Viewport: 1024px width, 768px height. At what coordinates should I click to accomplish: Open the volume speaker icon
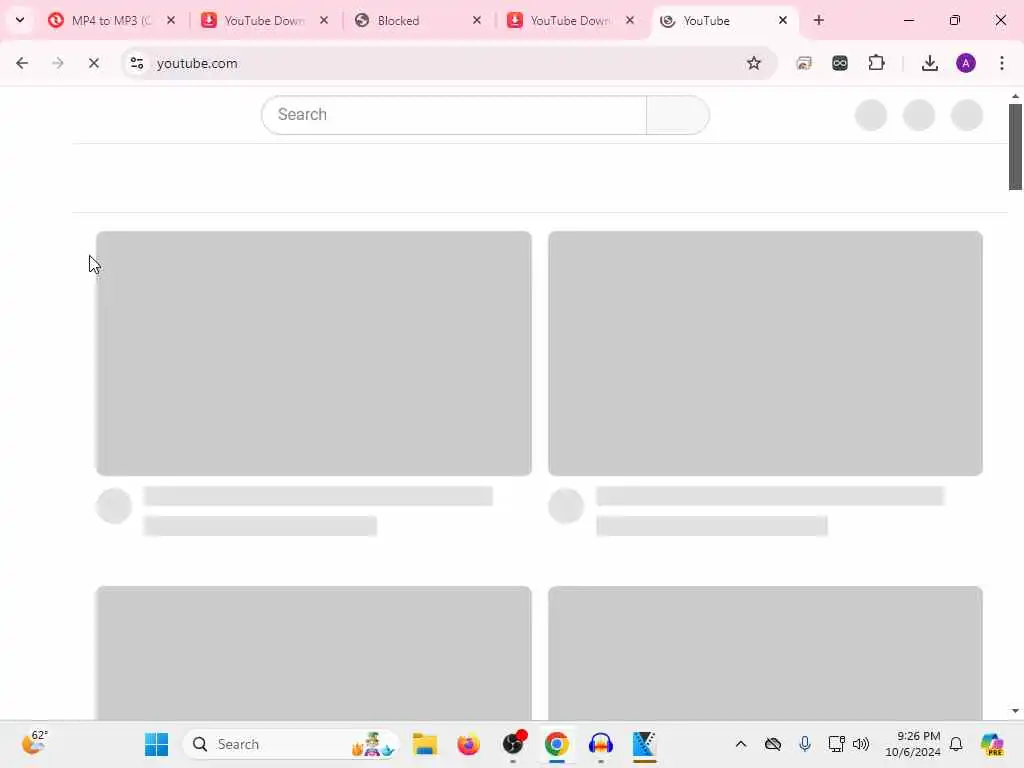coord(861,744)
